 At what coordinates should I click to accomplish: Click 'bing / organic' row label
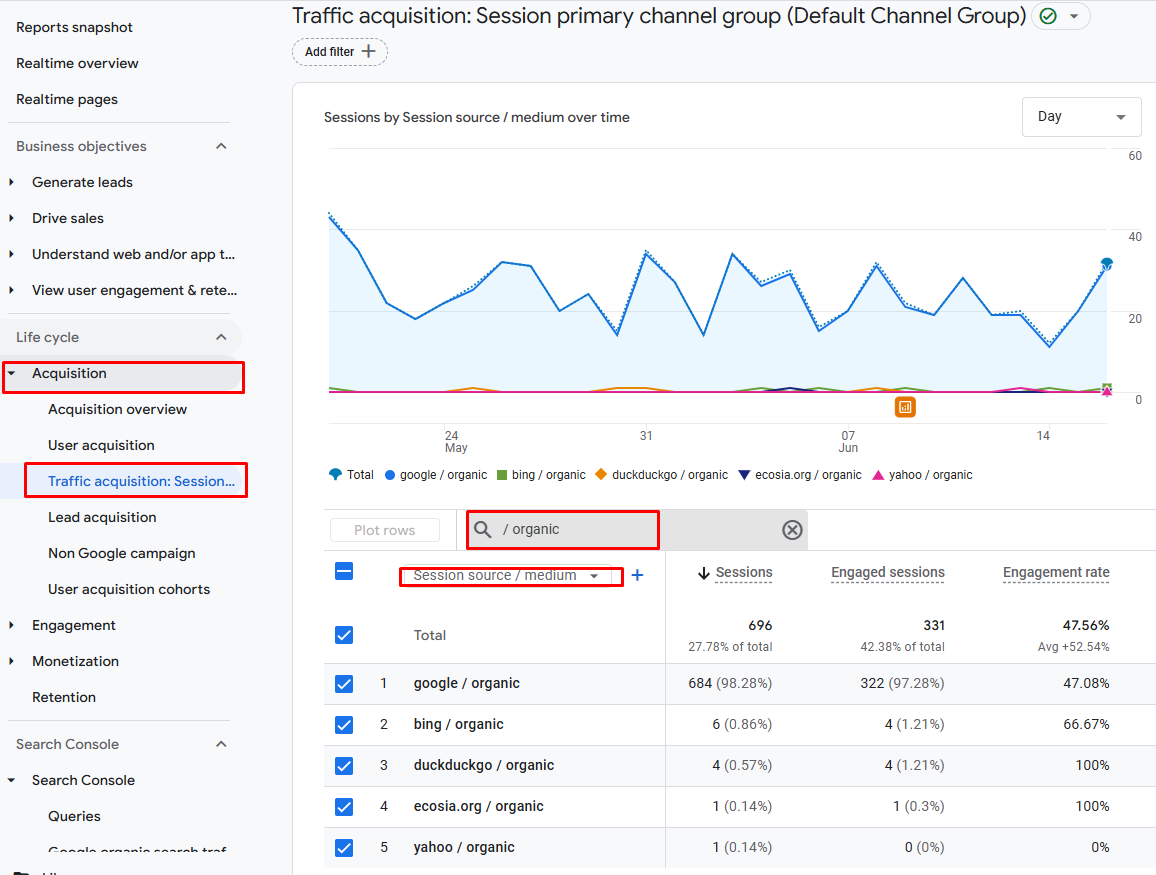click(459, 724)
